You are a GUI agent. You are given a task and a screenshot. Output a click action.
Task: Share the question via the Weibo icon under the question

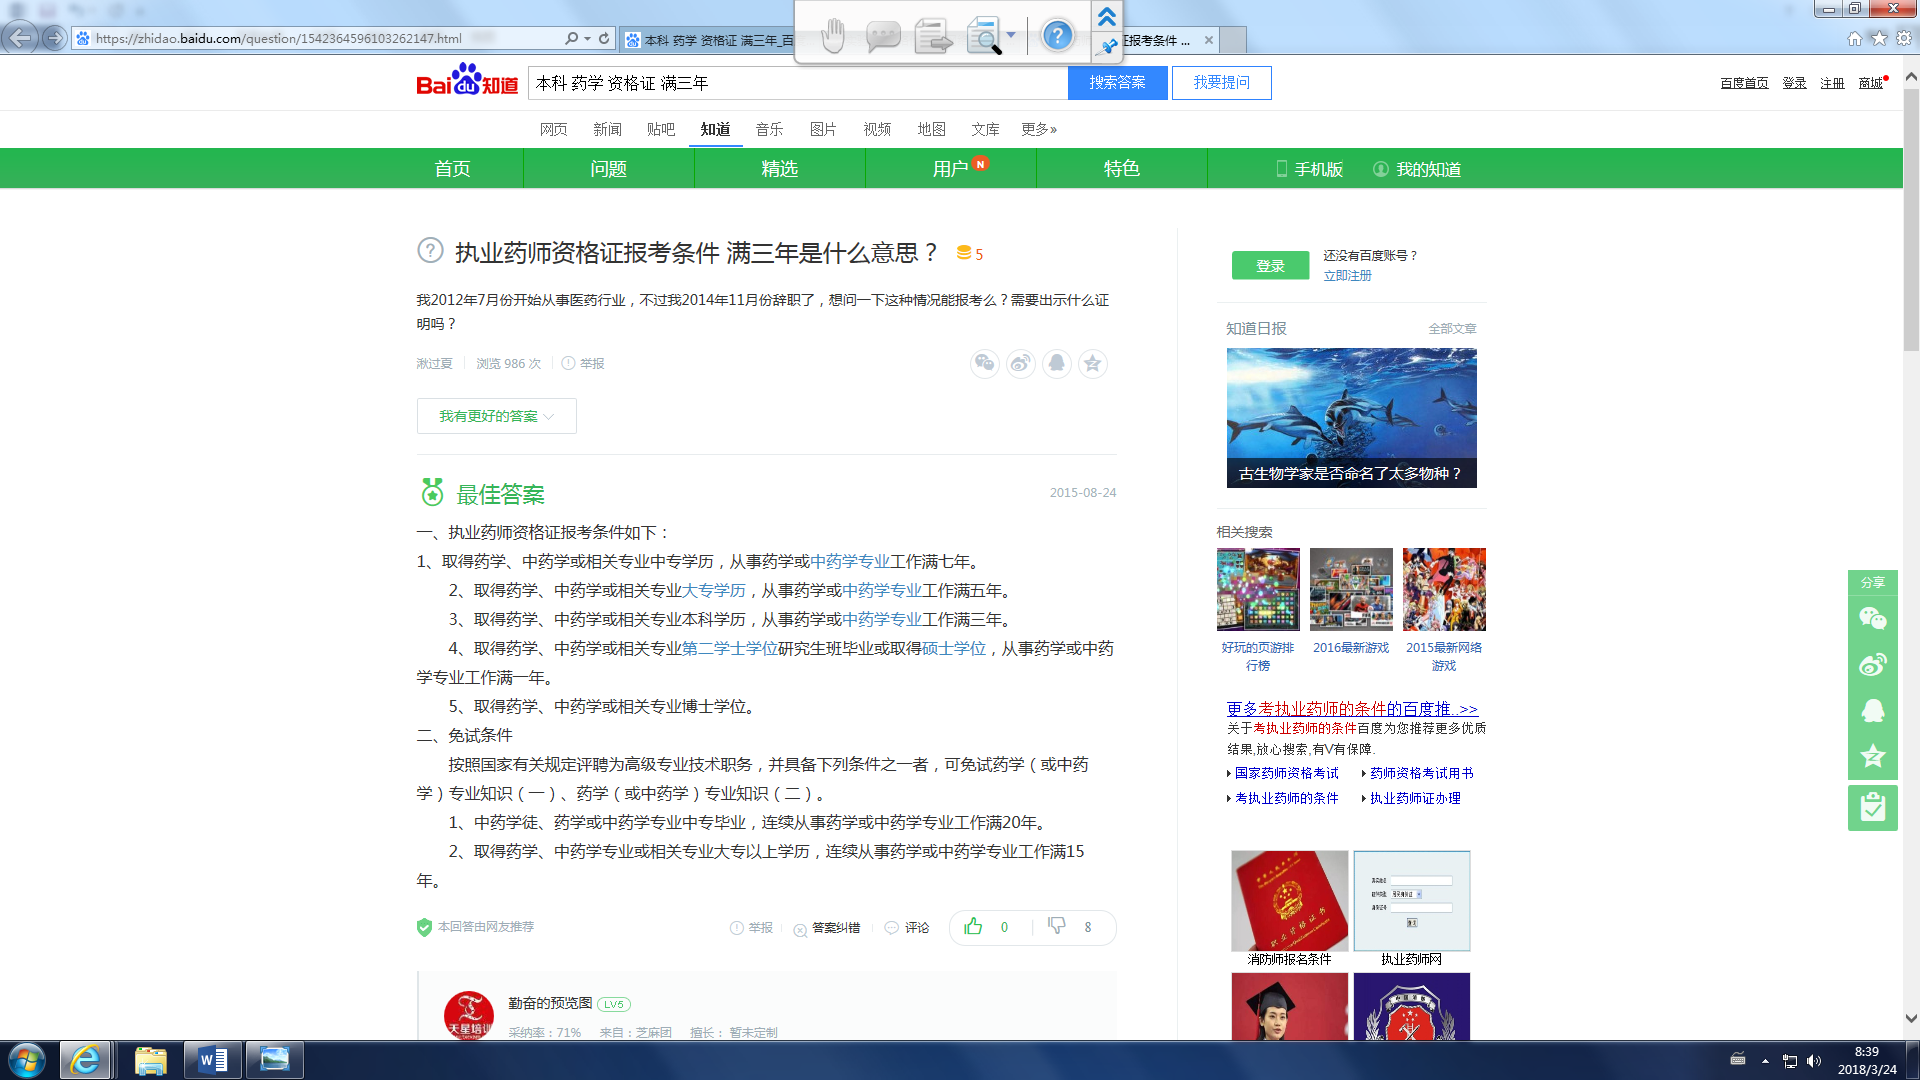click(1021, 363)
